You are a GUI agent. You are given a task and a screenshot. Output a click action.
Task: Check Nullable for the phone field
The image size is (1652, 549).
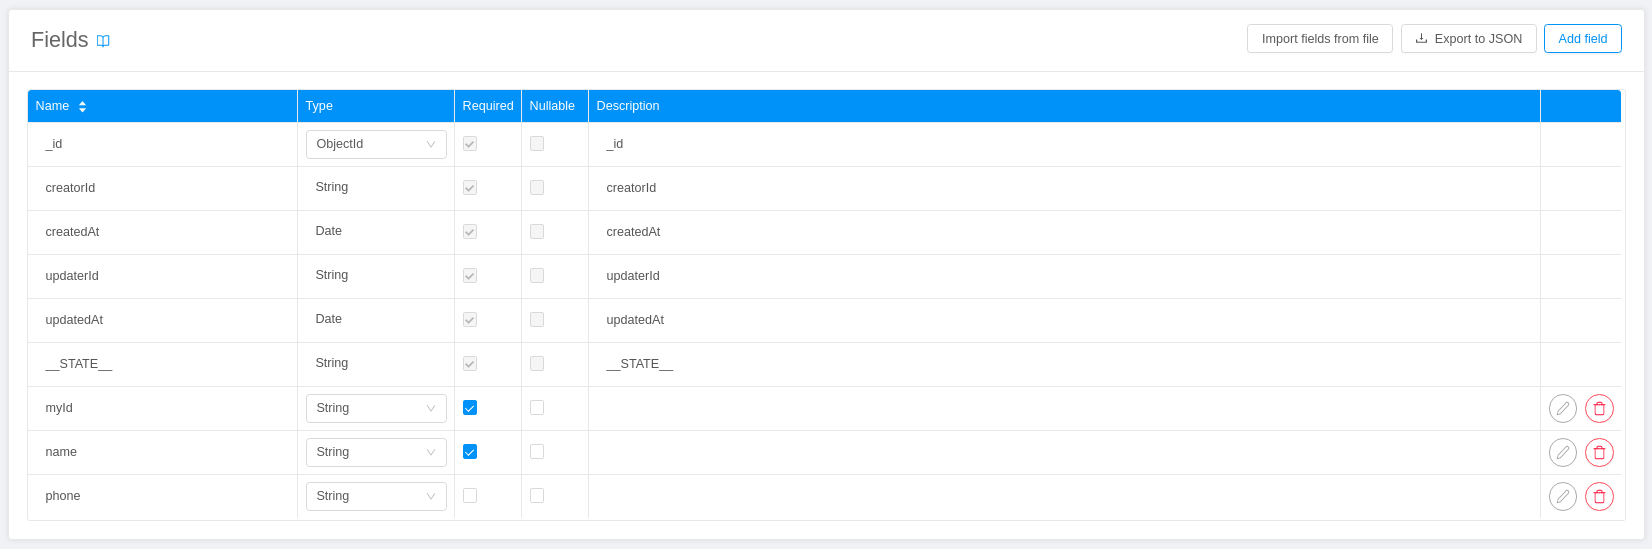click(537, 496)
